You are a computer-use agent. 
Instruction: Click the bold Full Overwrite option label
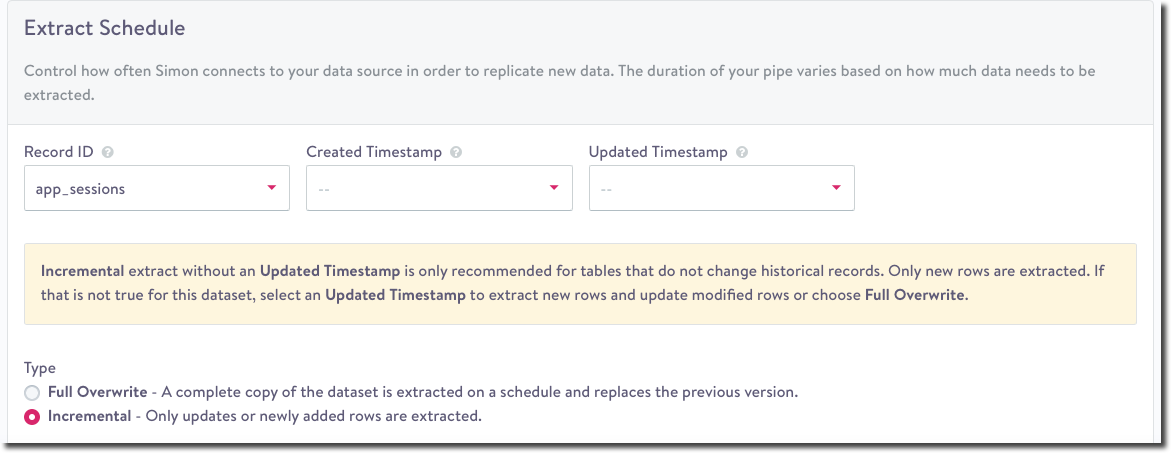click(x=97, y=392)
